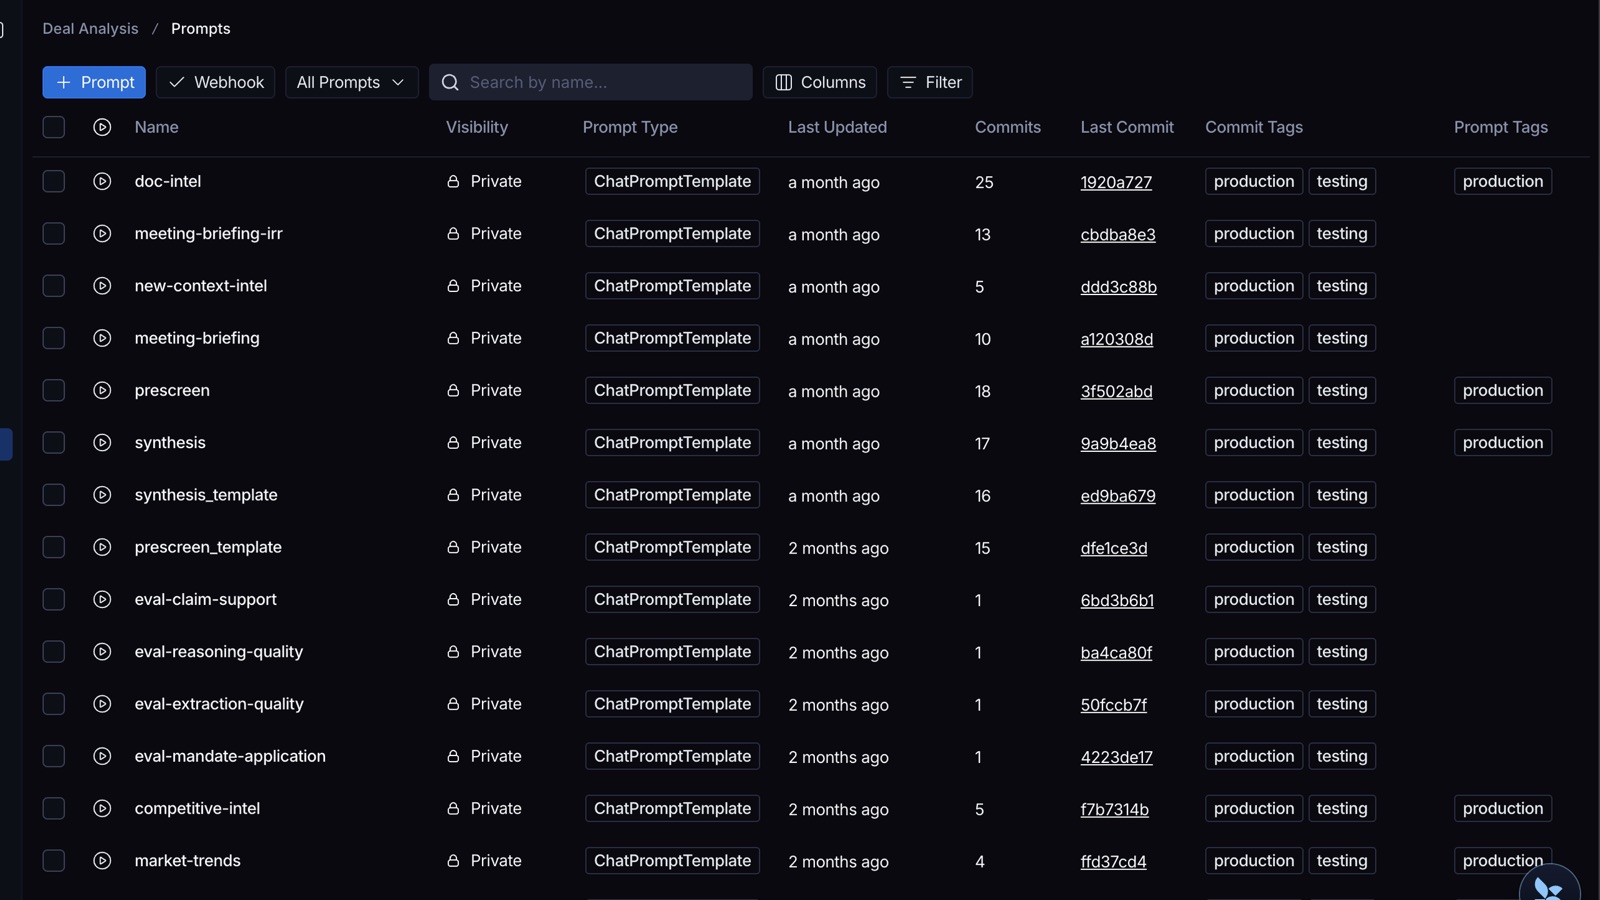Tick the select-all checkbox in header

(54, 127)
